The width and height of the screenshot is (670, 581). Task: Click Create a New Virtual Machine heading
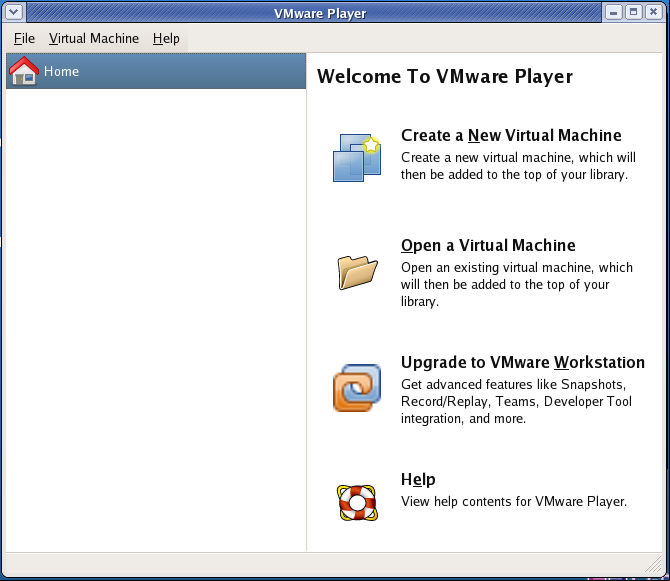511,135
